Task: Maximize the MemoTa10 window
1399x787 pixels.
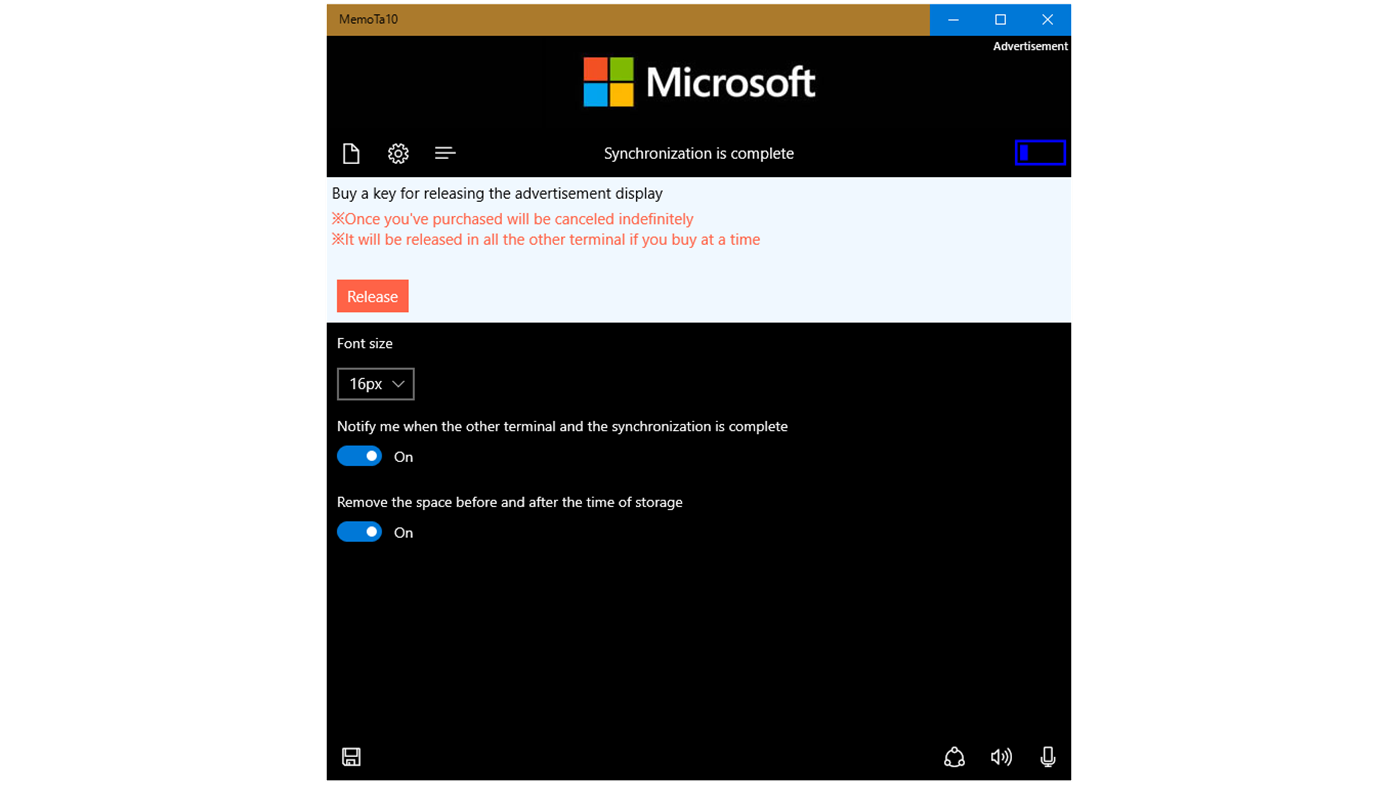Action: click(1000, 20)
